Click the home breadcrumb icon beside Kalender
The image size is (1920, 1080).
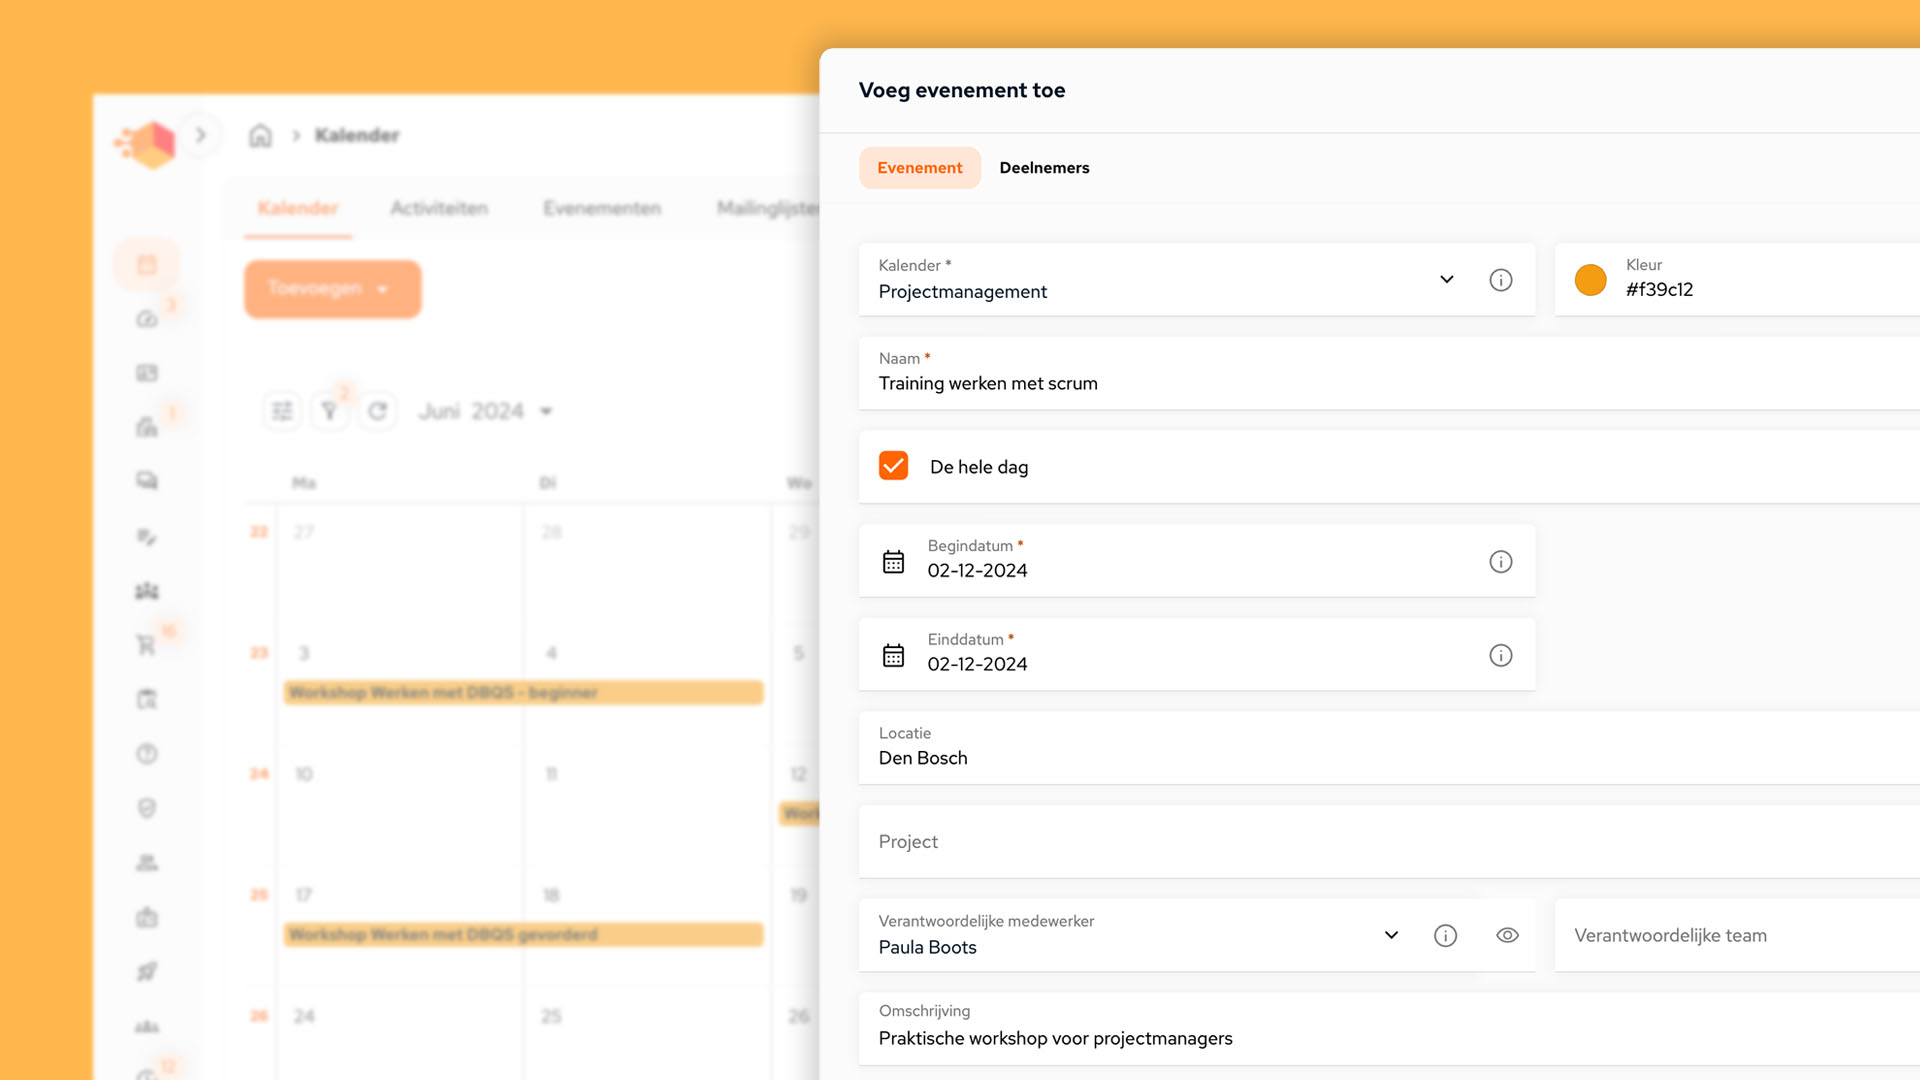[x=260, y=135]
